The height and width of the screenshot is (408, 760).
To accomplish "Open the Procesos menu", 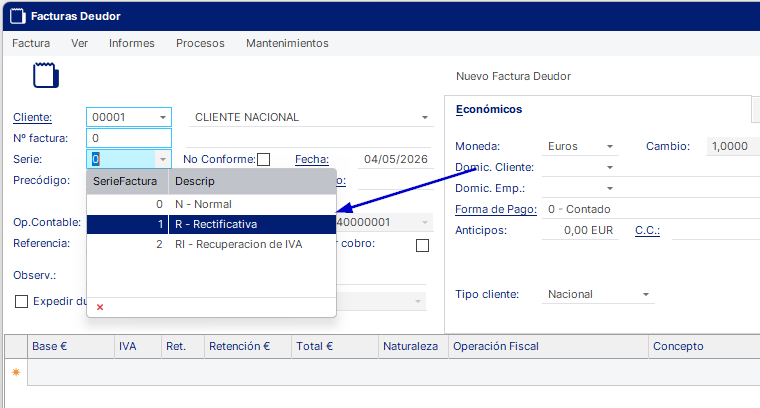I will coord(200,43).
